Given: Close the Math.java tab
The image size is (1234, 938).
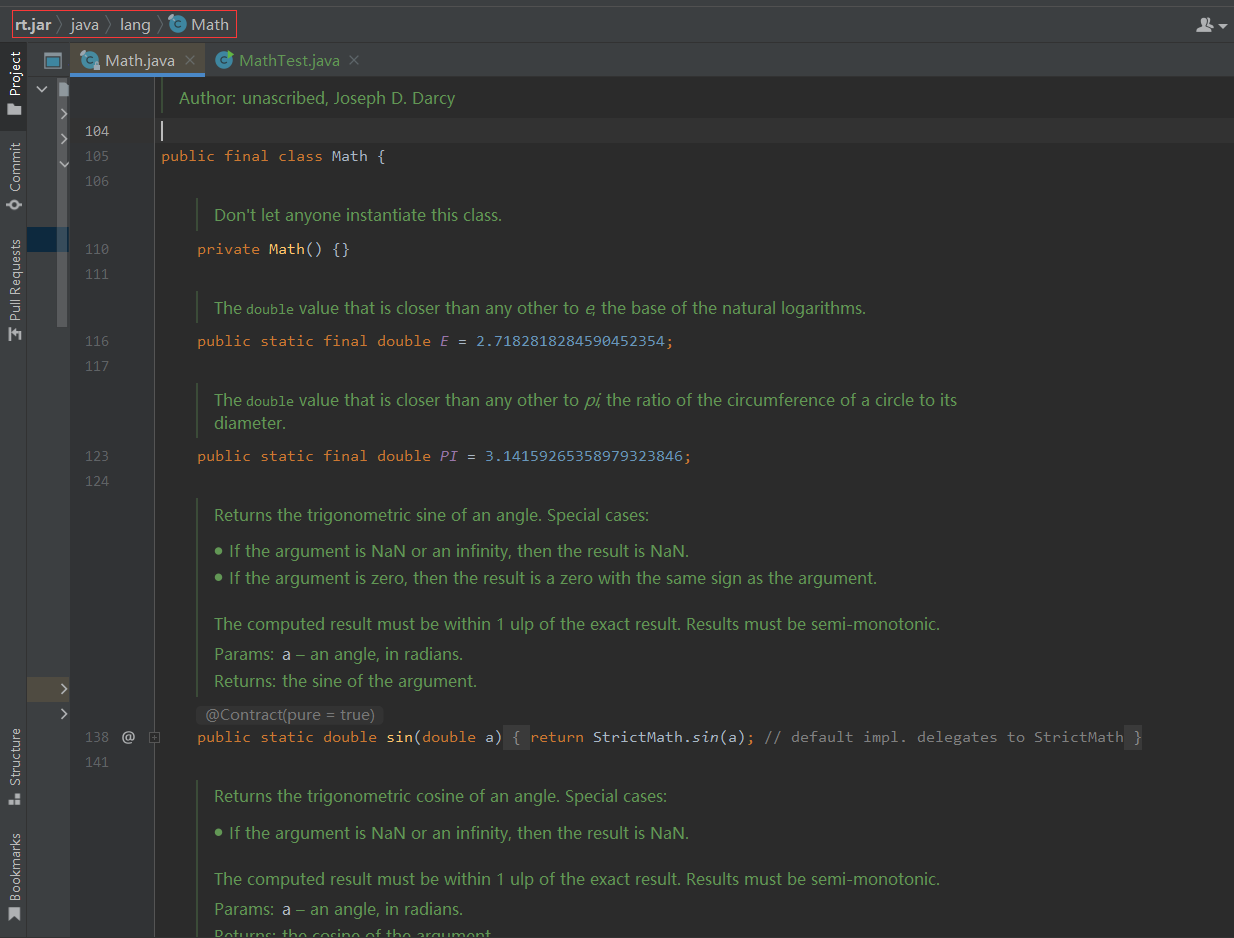Looking at the screenshot, I should (x=190, y=60).
